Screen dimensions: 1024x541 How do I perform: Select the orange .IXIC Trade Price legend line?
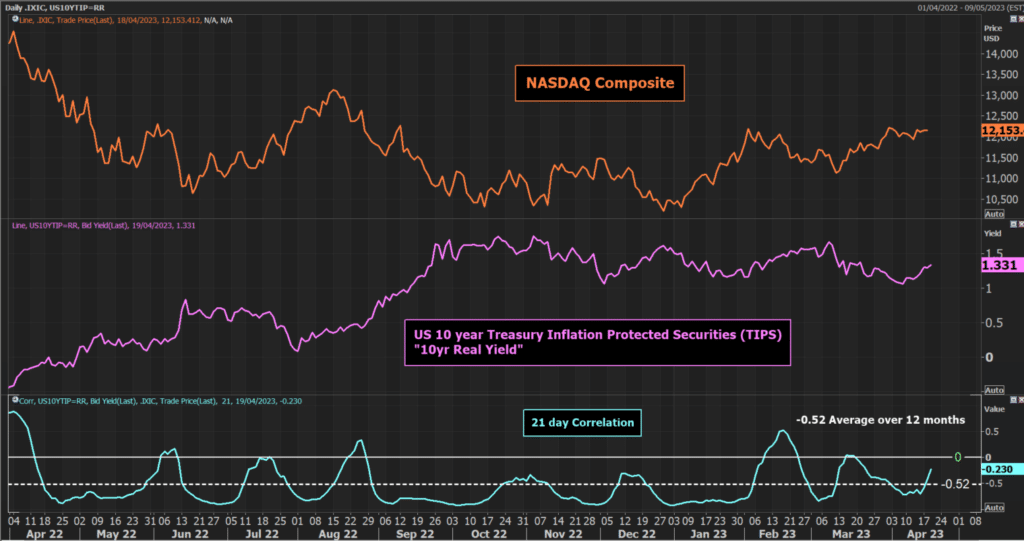point(126,20)
